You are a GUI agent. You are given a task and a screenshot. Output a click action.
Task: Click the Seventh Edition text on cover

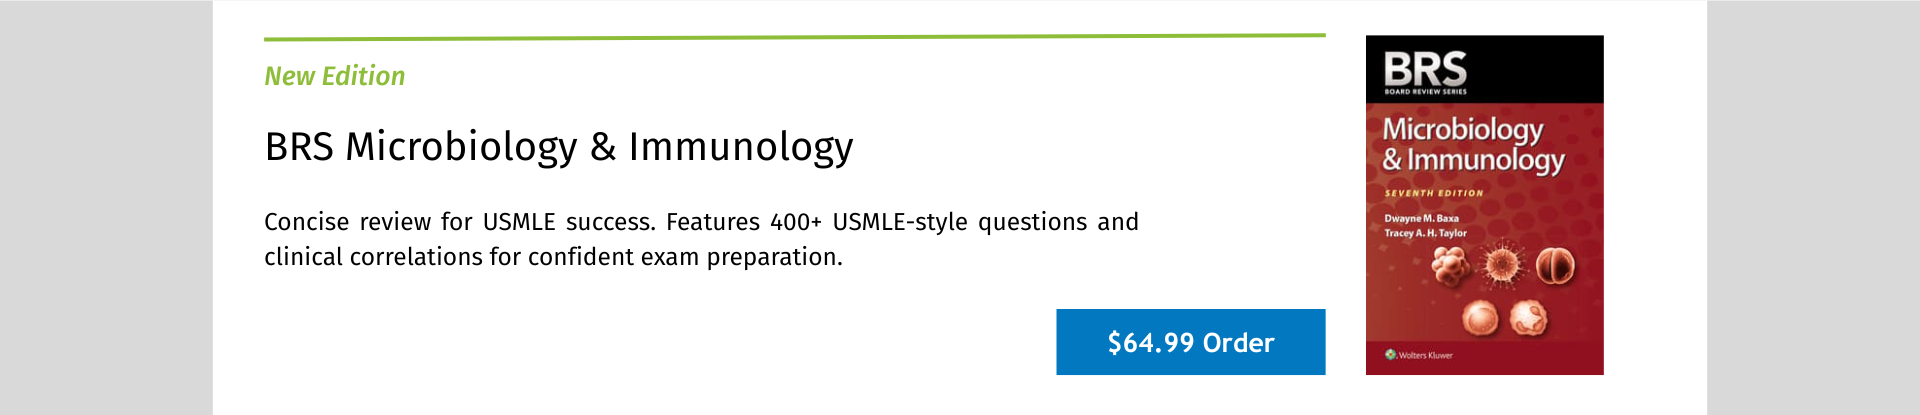pos(1433,193)
